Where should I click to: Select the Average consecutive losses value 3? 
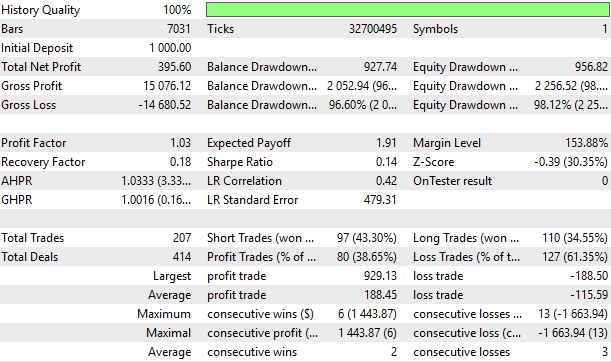coord(604,352)
